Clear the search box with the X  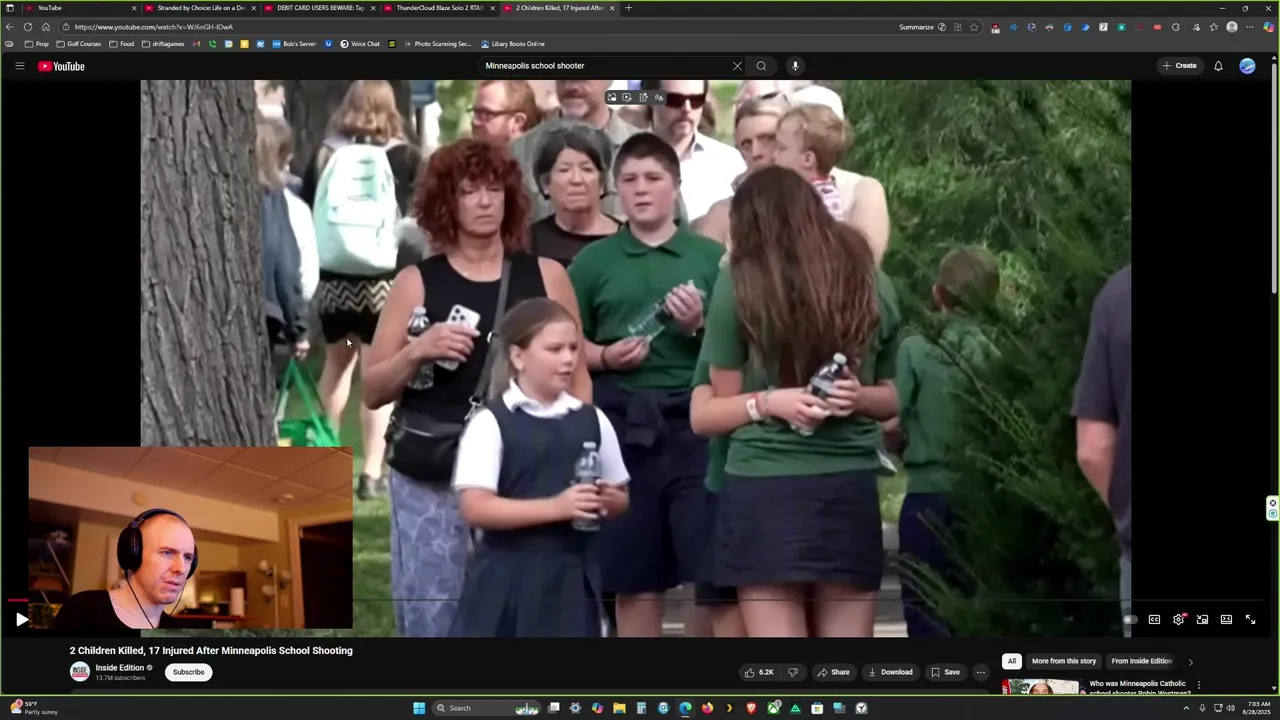[x=737, y=66]
